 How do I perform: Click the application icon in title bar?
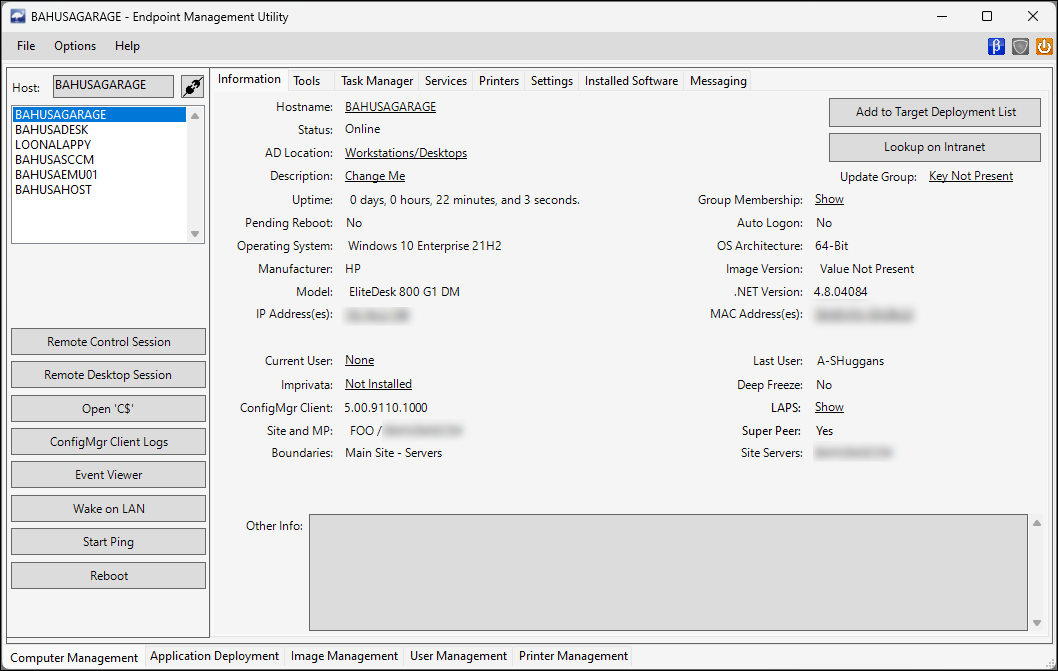tap(18, 17)
